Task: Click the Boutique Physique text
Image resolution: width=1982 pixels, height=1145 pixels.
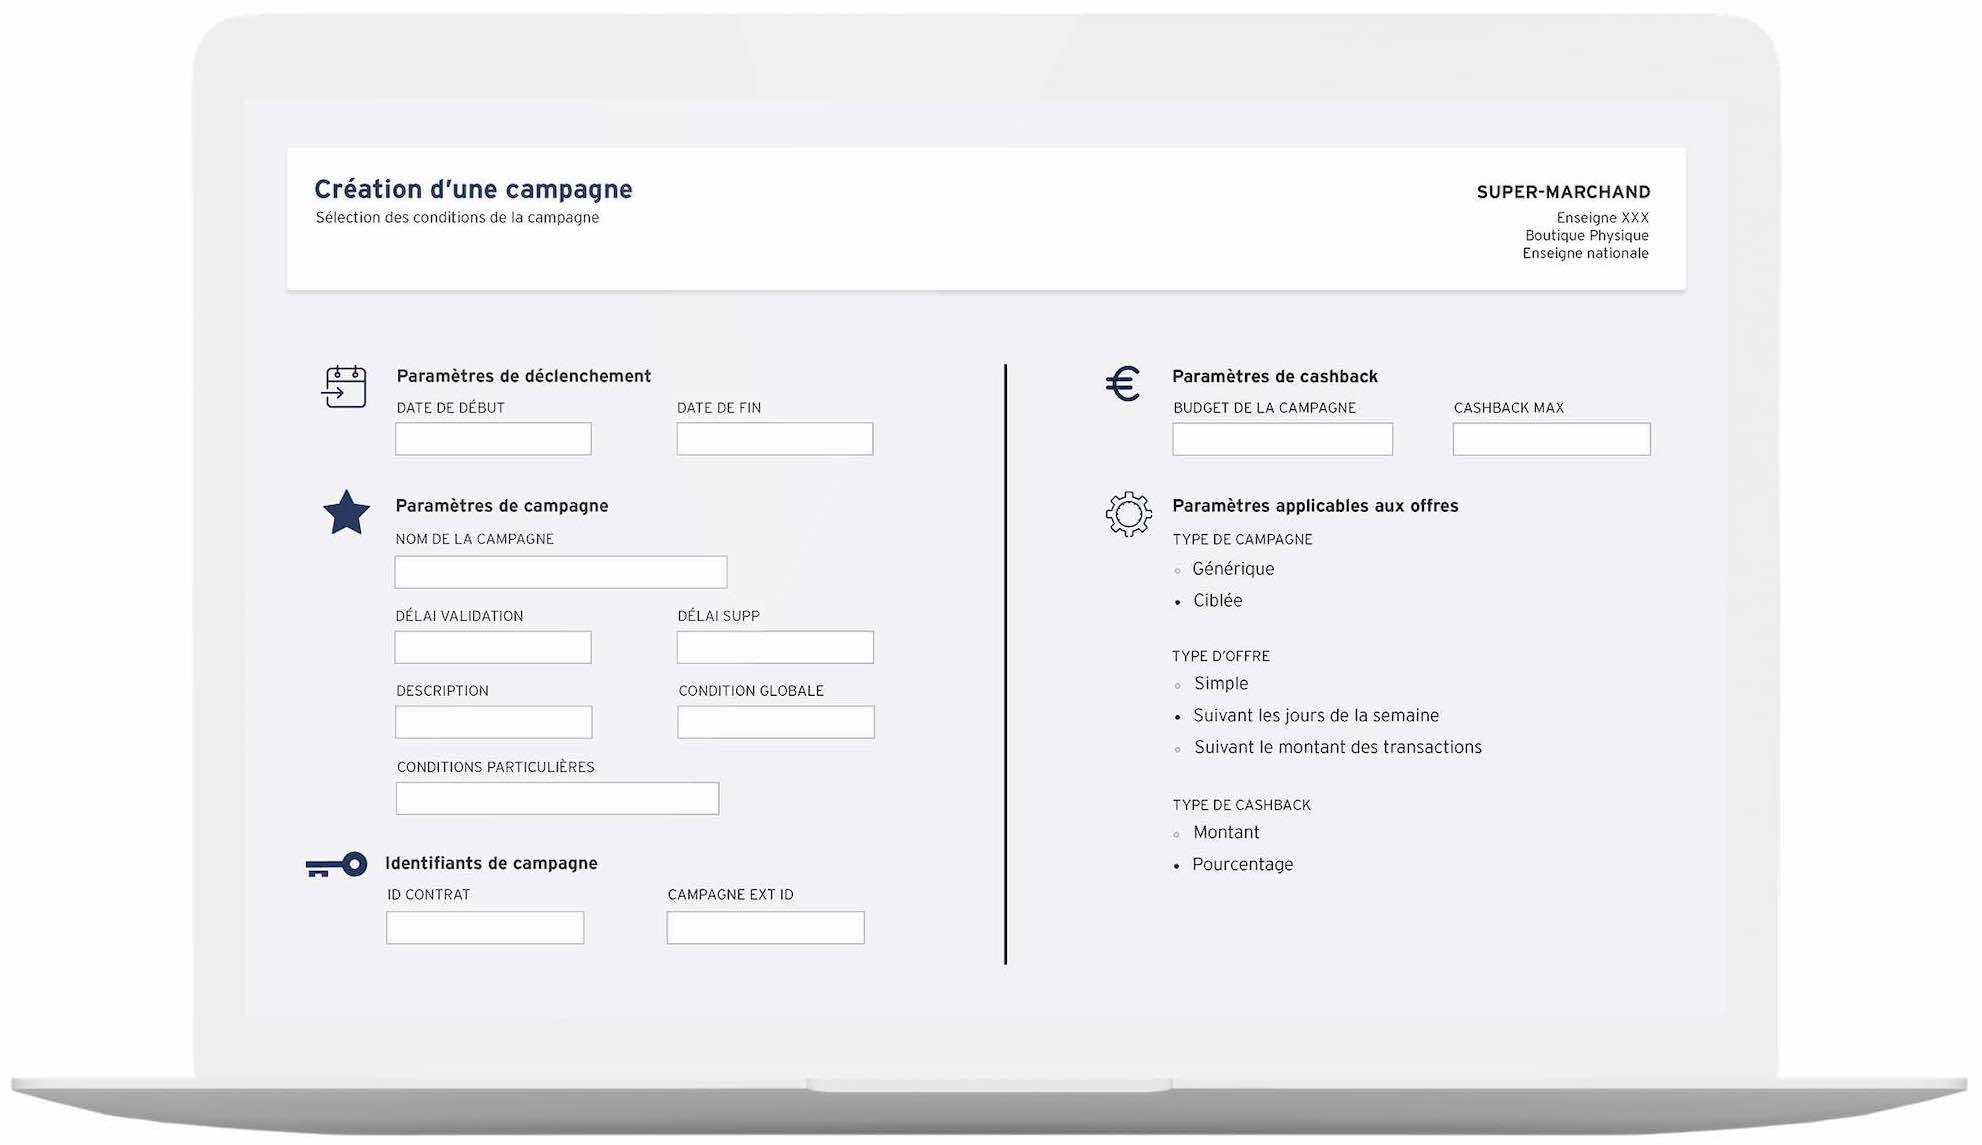Action: (x=1587, y=236)
